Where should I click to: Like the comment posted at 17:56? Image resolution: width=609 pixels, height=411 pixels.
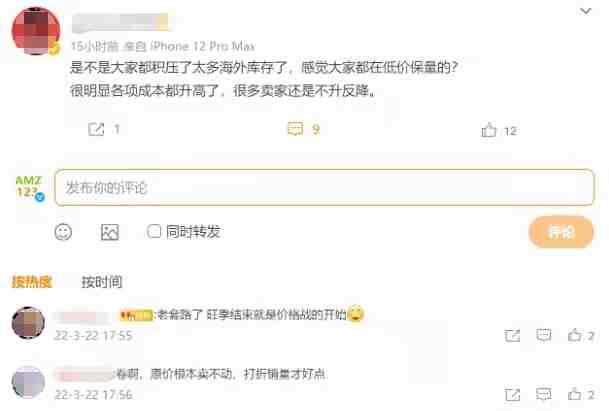point(574,395)
